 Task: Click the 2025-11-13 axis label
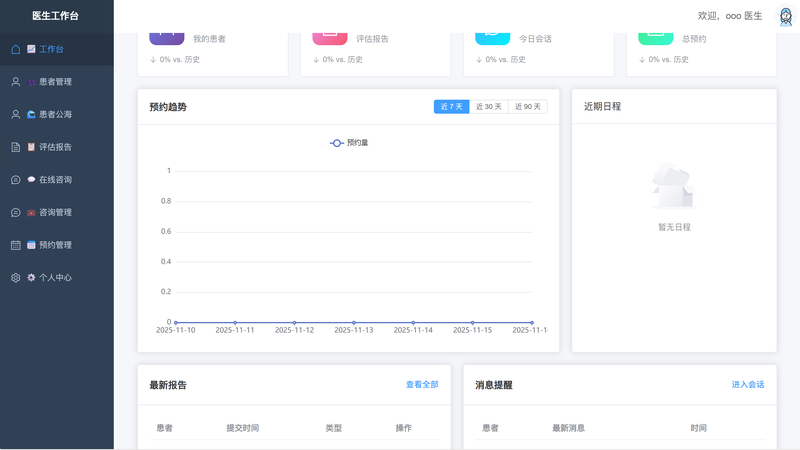354,330
